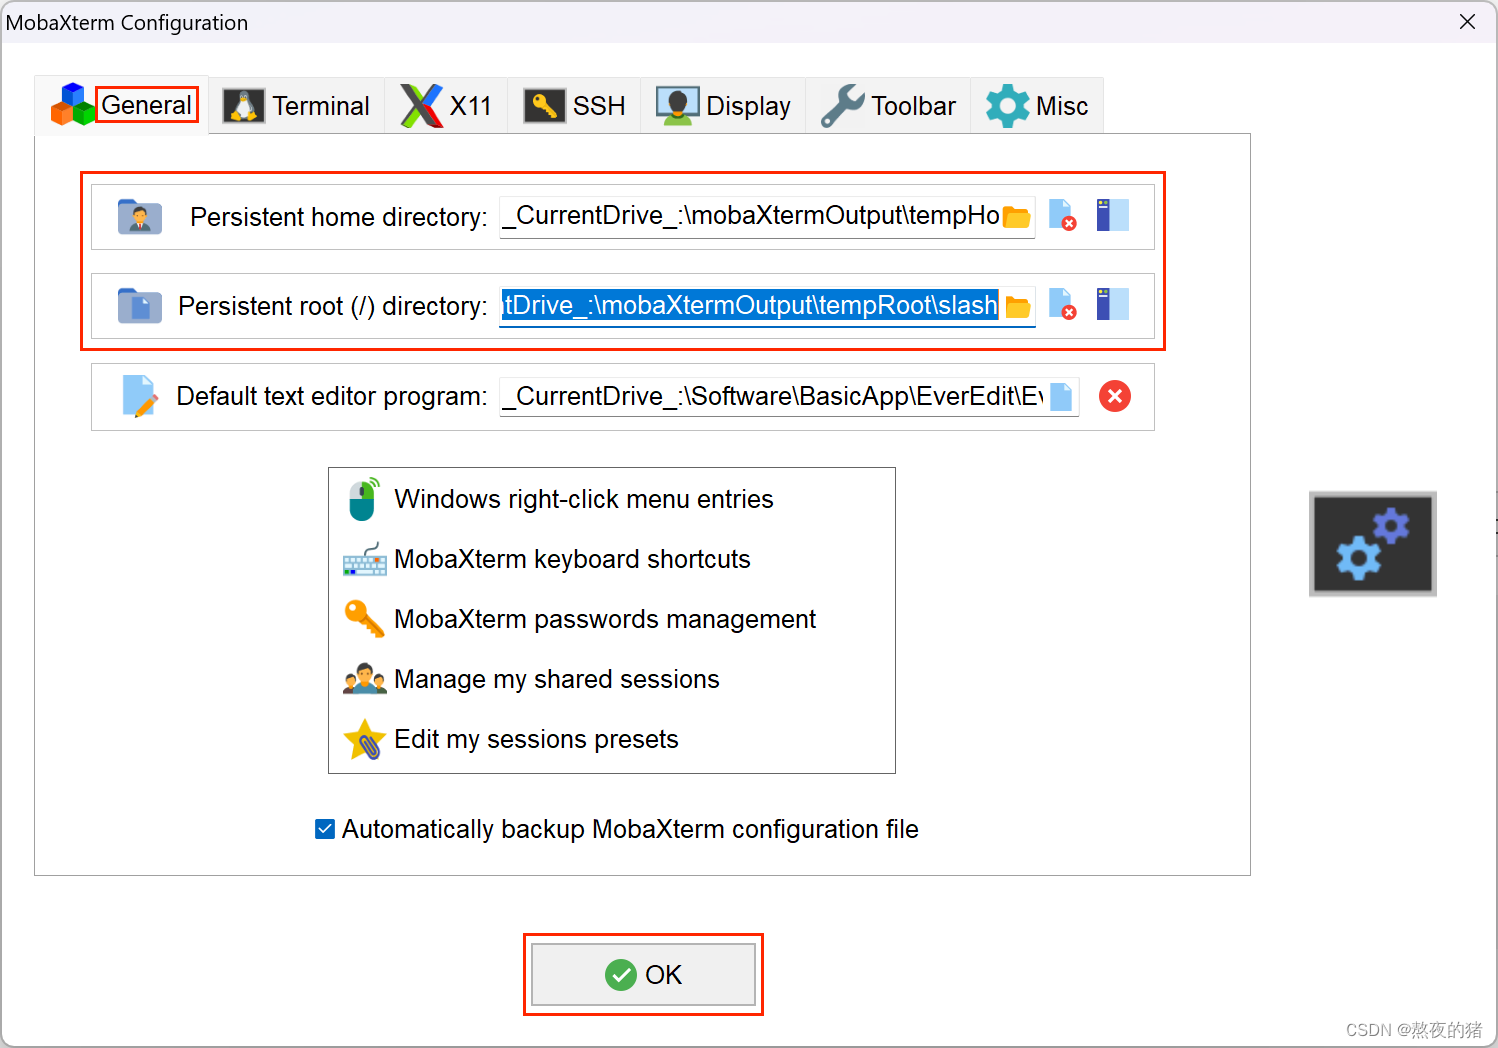Click the keyboard icon for shortcuts
The width and height of the screenshot is (1498, 1048).
click(x=364, y=560)
